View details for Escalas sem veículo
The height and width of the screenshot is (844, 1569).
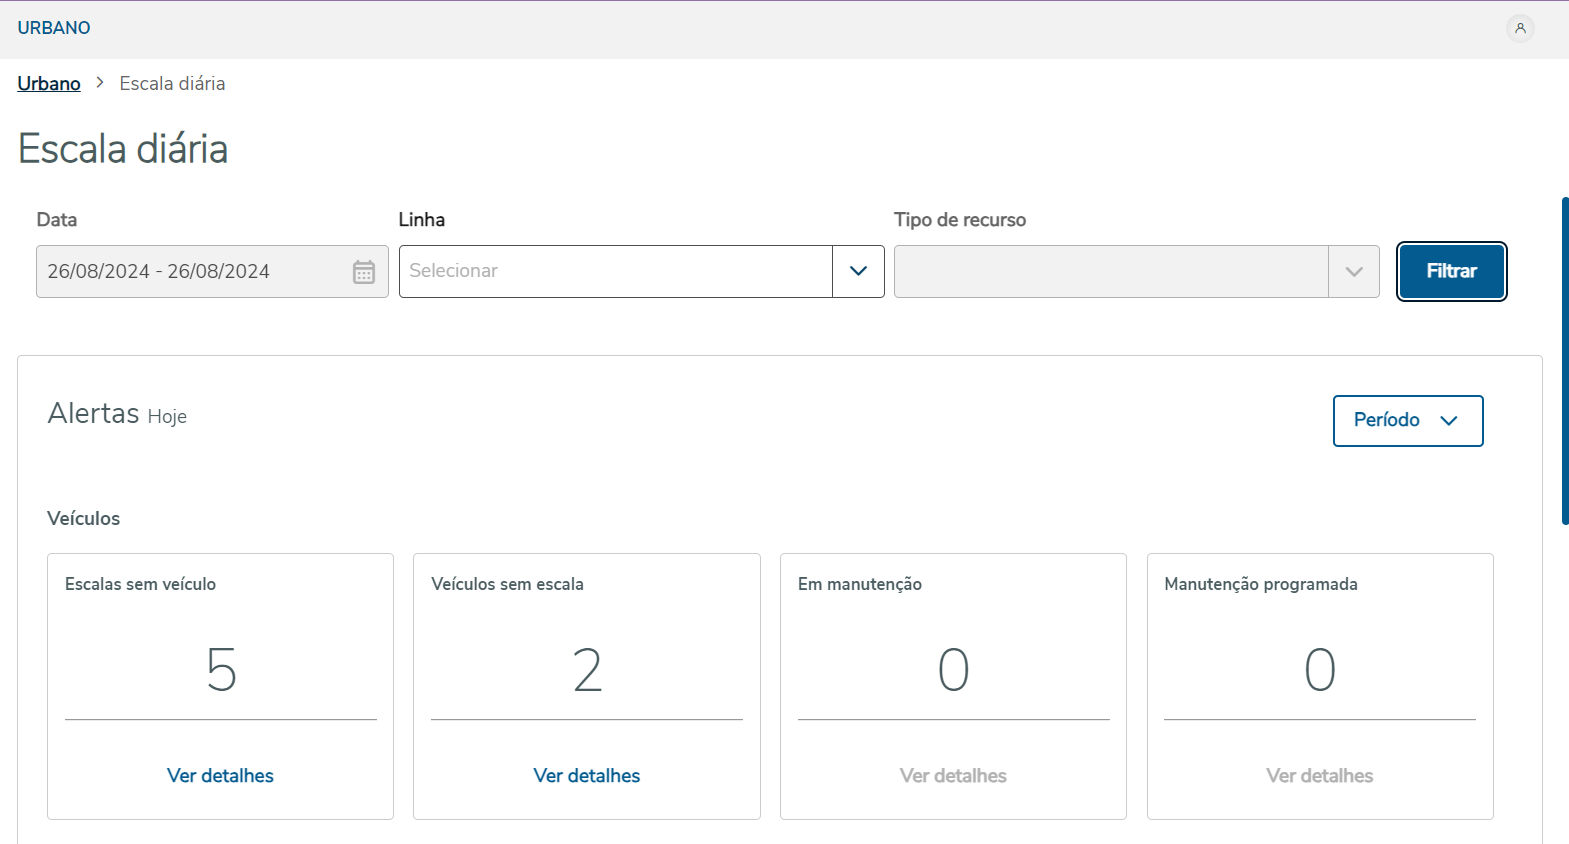click(220, 776)
